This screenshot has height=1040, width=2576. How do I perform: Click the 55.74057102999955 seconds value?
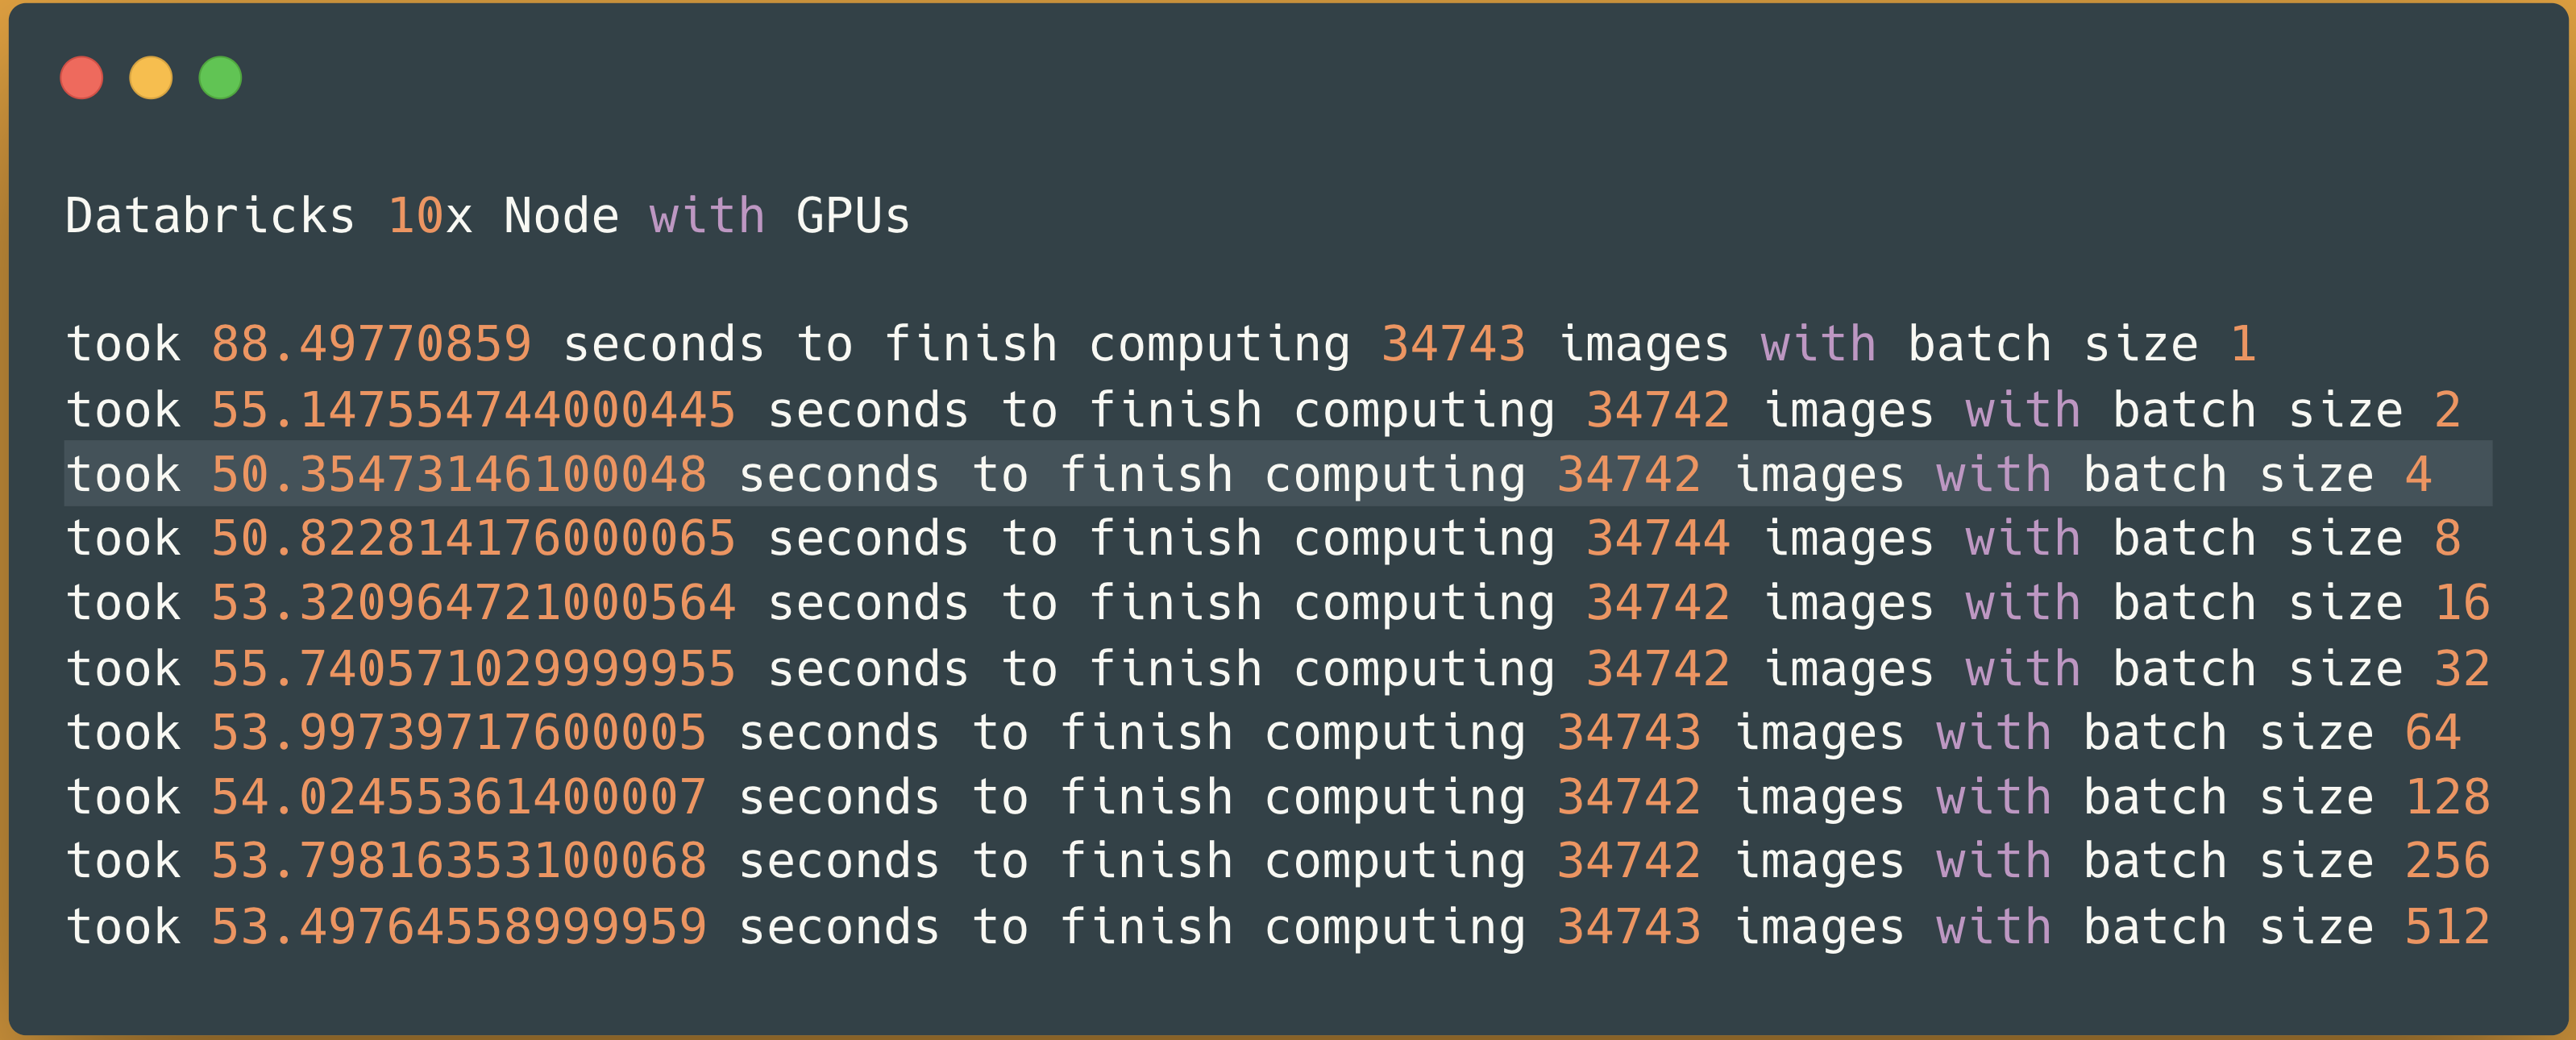tap(473, 669)
